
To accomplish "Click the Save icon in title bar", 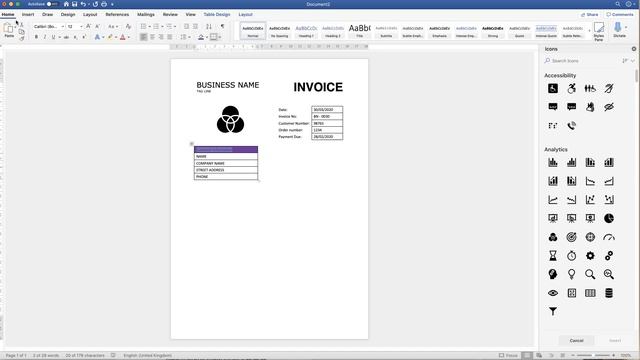I will (74, 4).
